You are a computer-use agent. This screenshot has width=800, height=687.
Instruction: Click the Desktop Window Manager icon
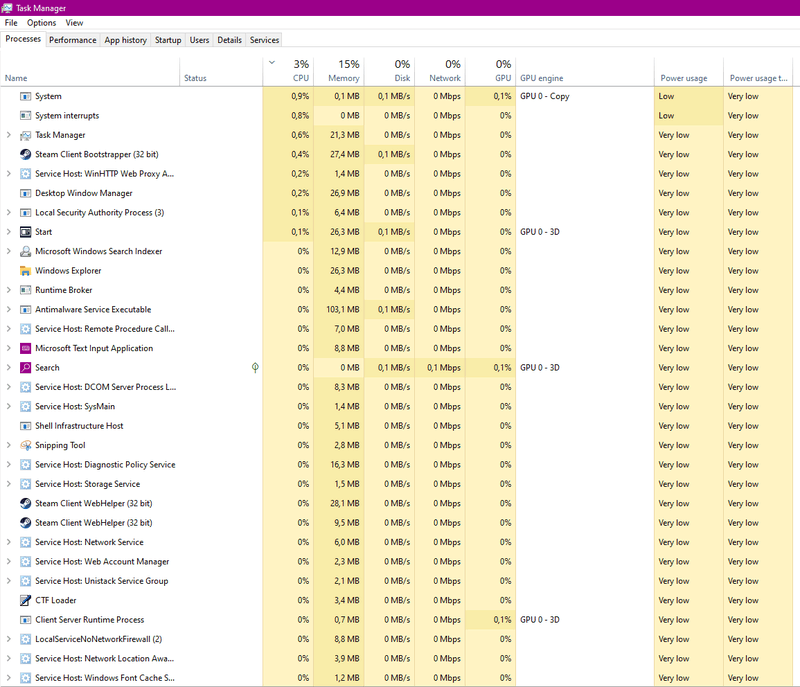click(26, 193)
